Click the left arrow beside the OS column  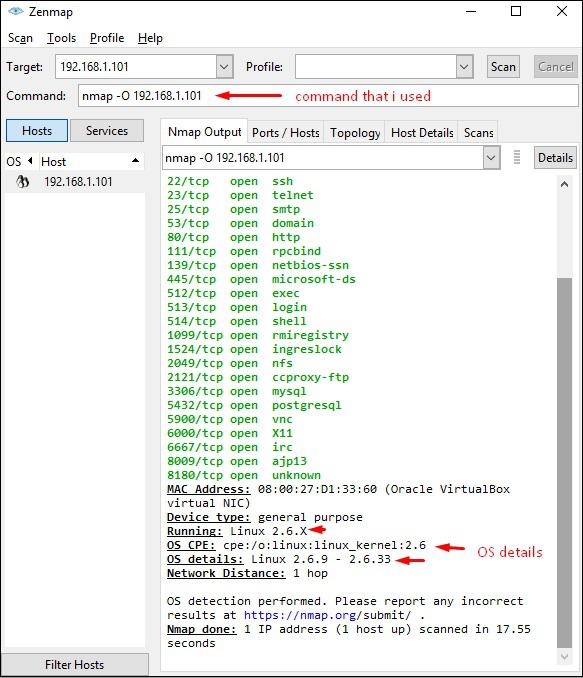coord(30,161)
